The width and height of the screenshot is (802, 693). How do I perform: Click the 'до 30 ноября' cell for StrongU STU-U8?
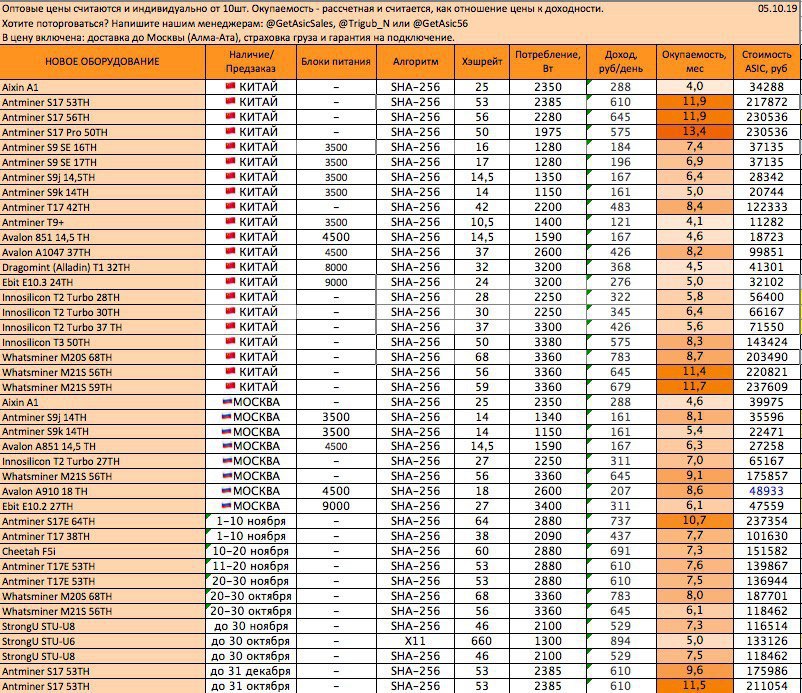[x=251, y=626]
